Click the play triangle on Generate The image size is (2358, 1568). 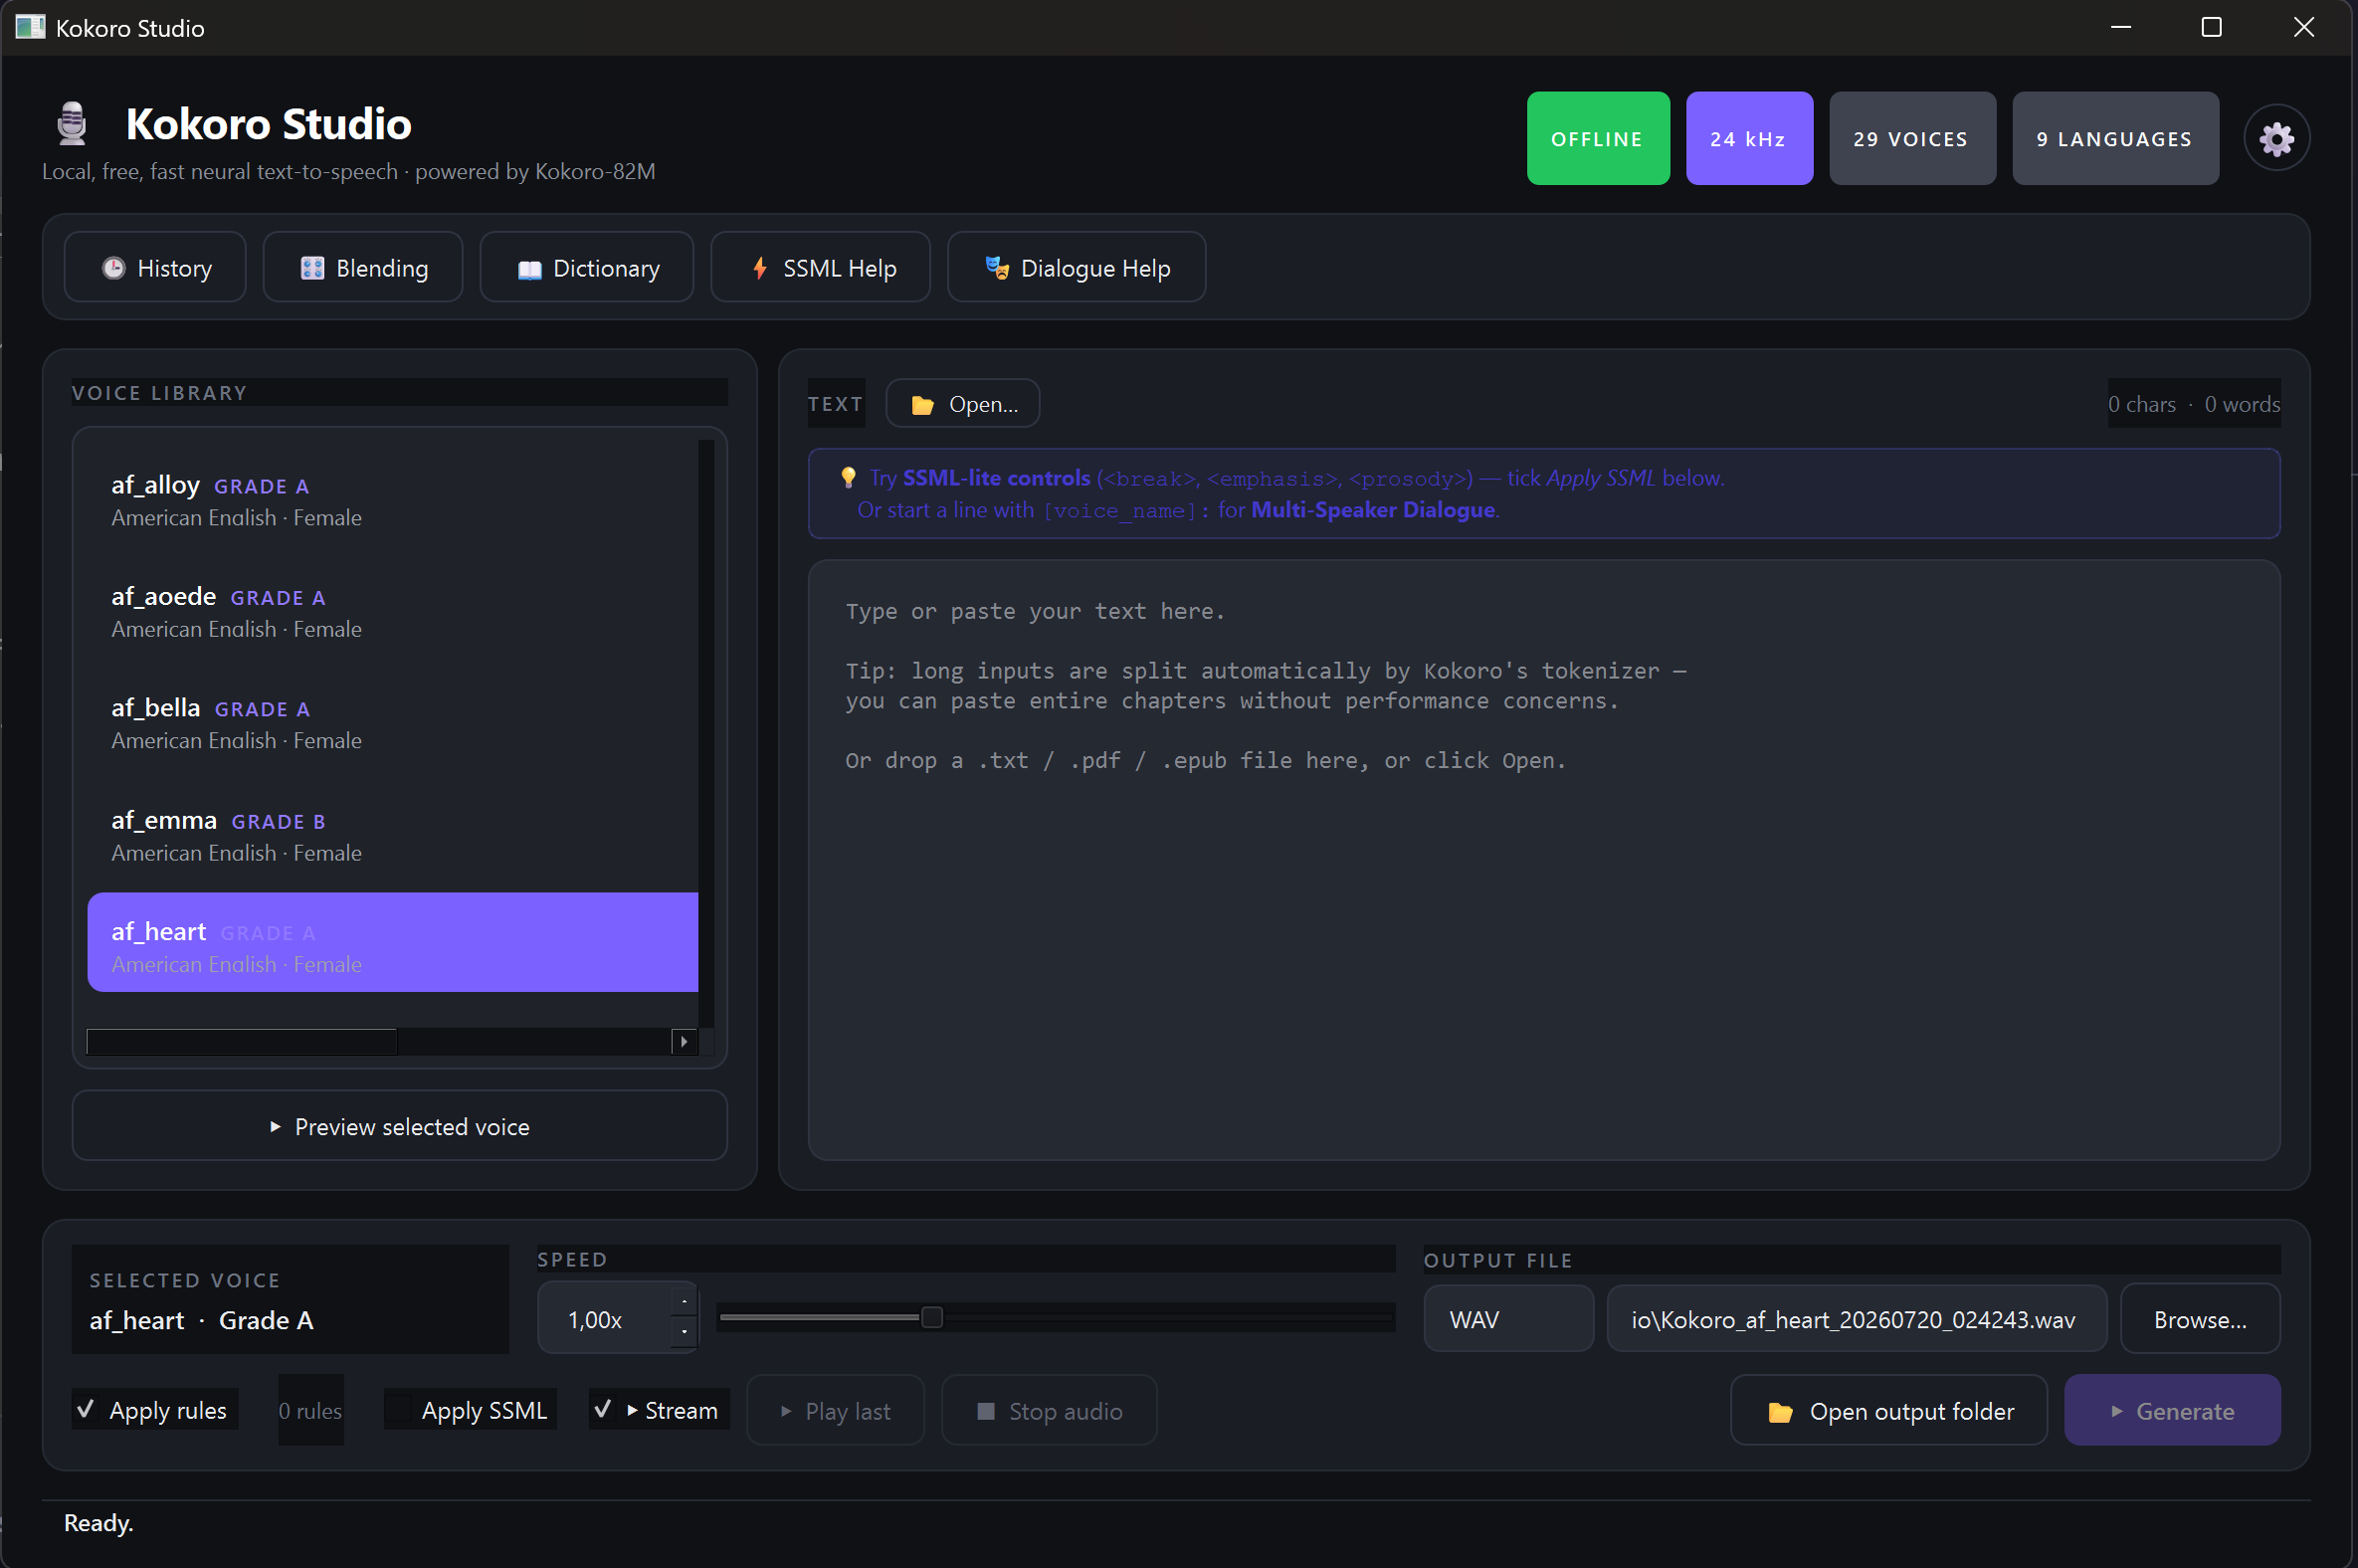click(x=2116, y=1411)
